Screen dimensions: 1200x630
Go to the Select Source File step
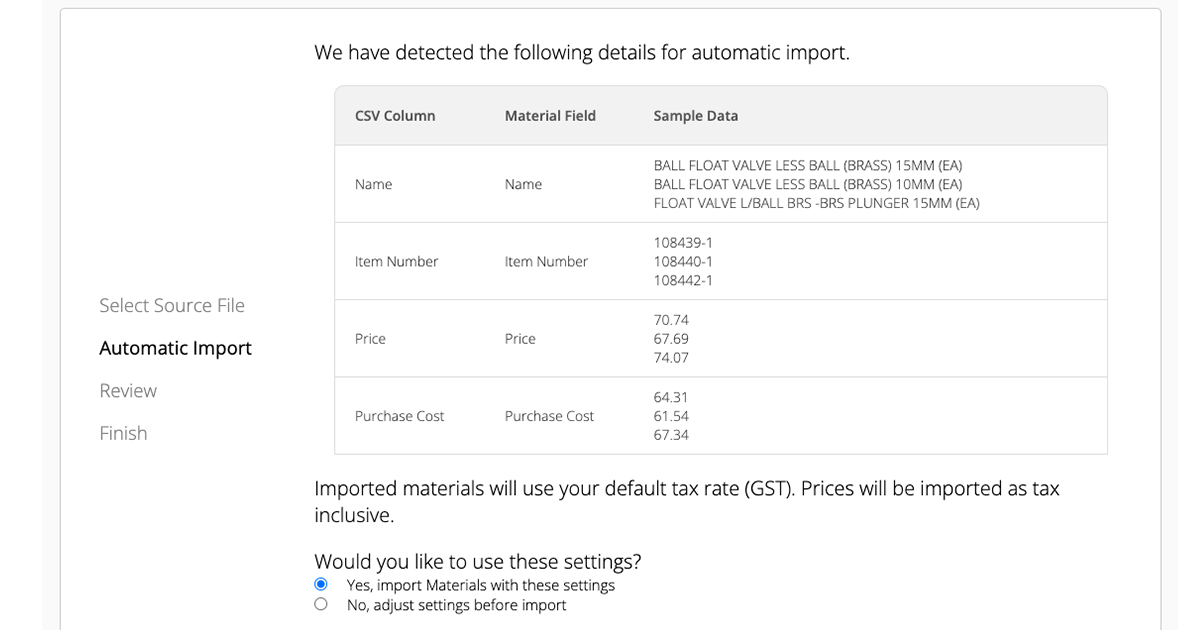(172, 306)
